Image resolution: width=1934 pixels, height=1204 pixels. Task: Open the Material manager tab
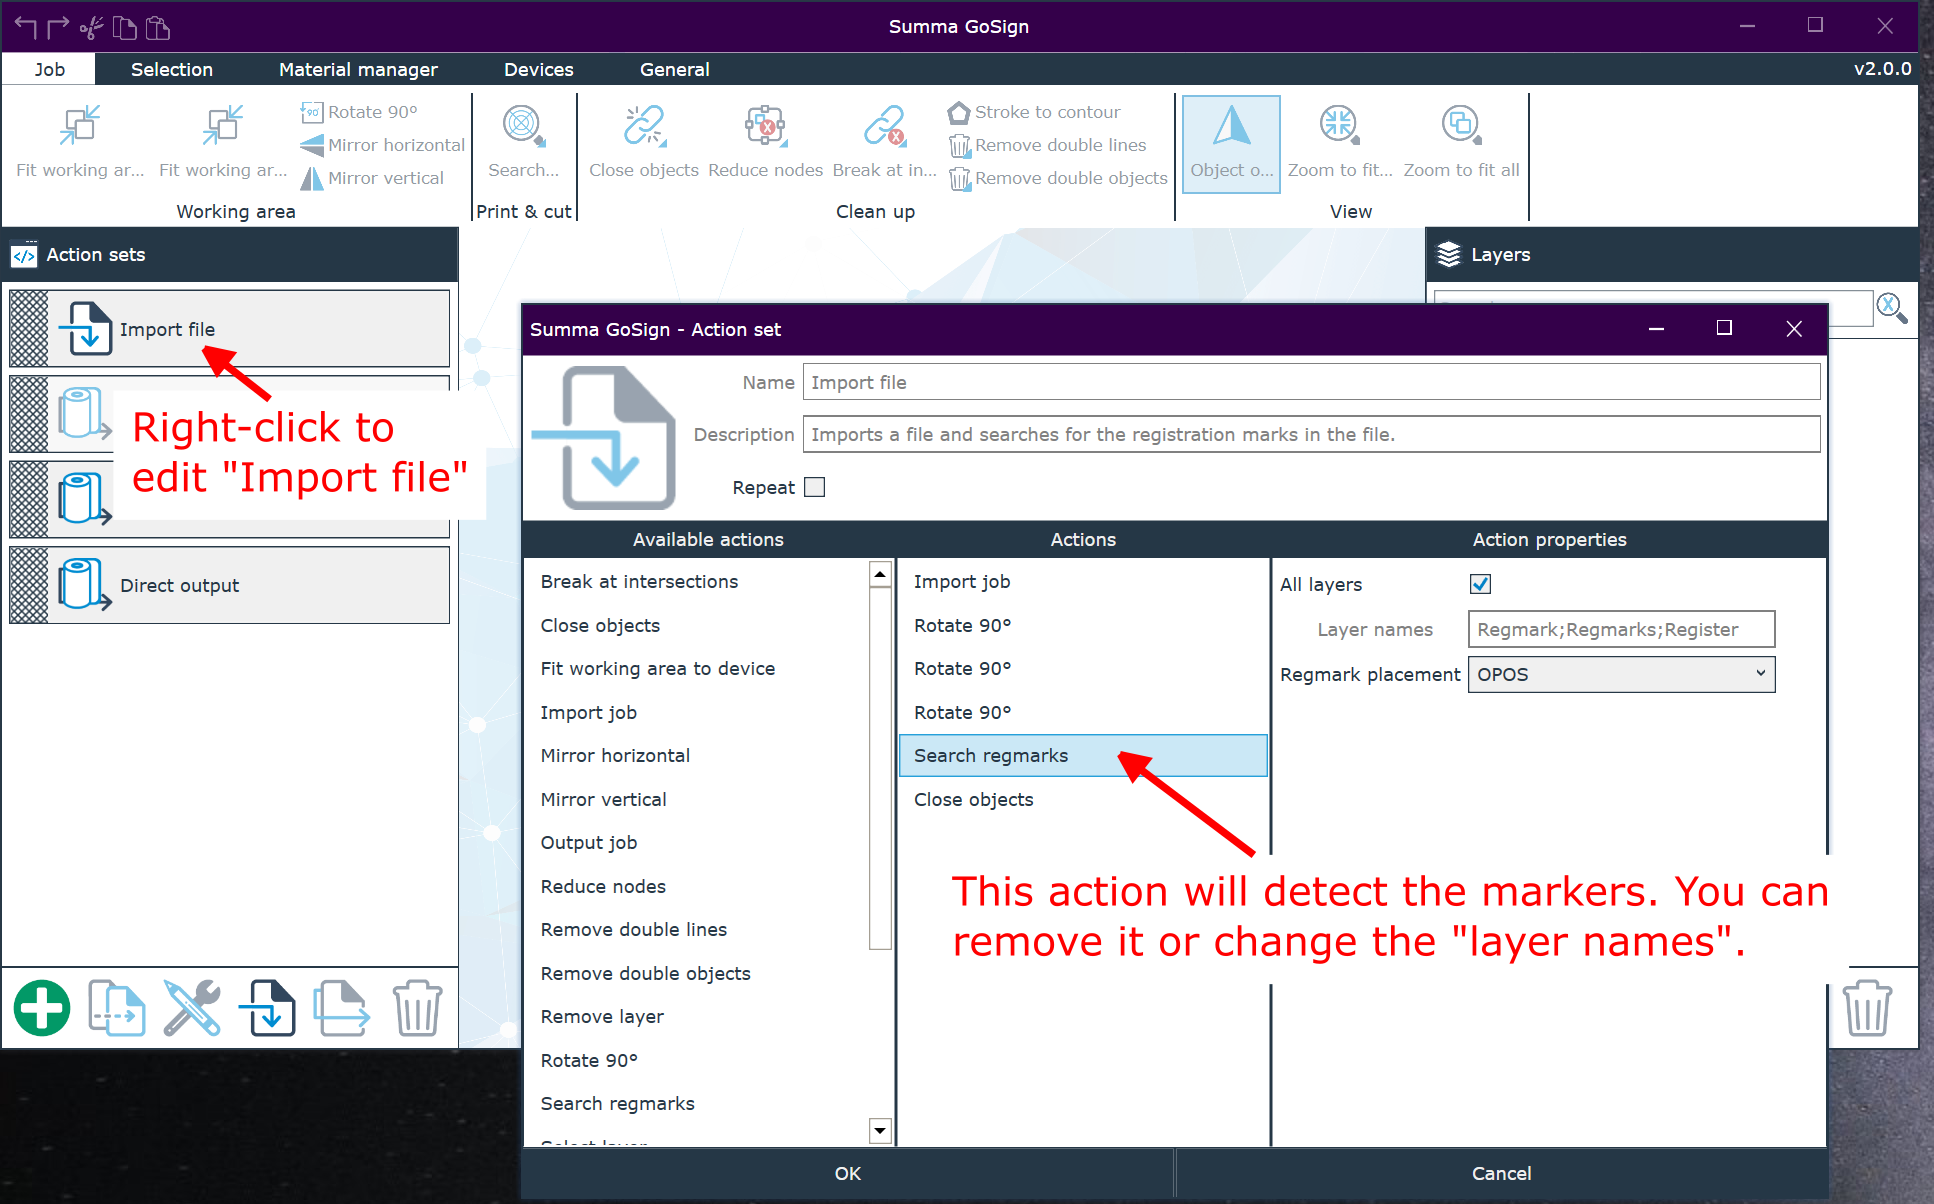[x=358, y=69]
